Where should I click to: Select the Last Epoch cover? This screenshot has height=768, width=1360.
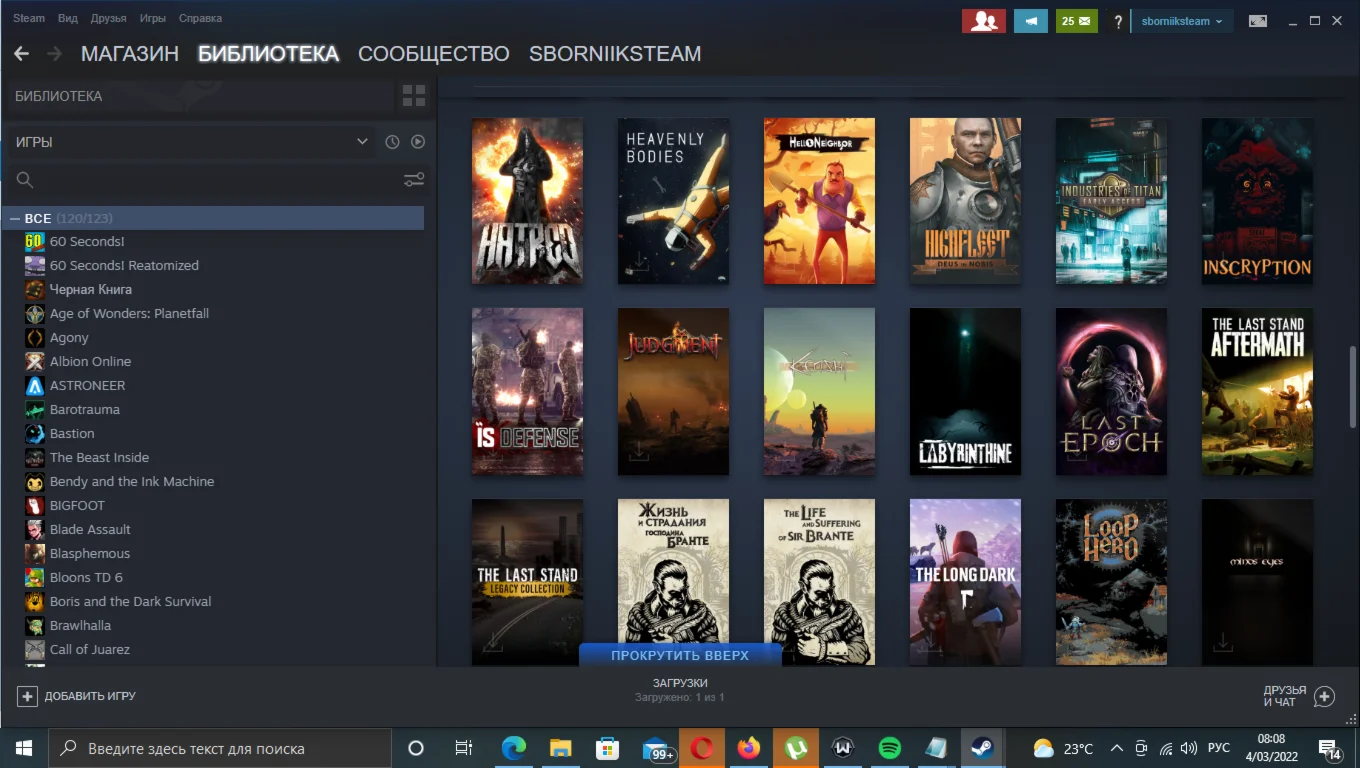click(x=1111, y=391)
